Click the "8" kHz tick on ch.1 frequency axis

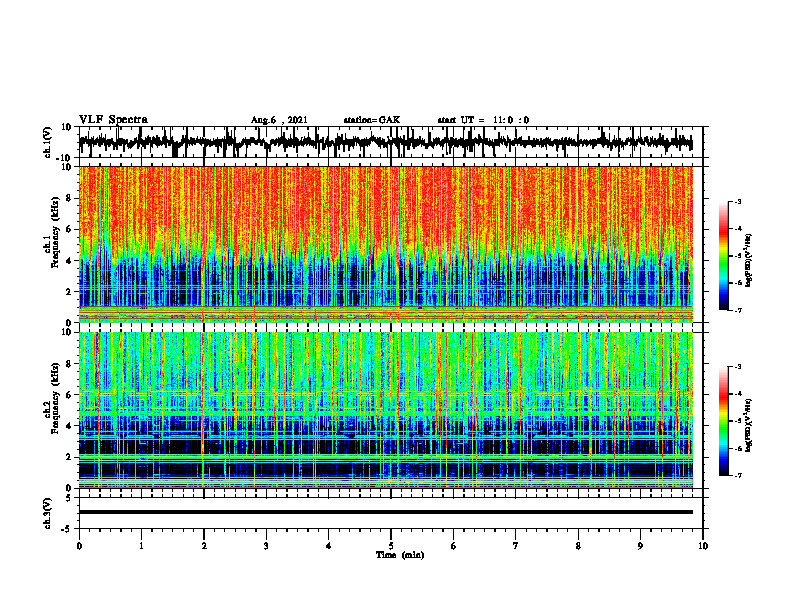(69, 198)
